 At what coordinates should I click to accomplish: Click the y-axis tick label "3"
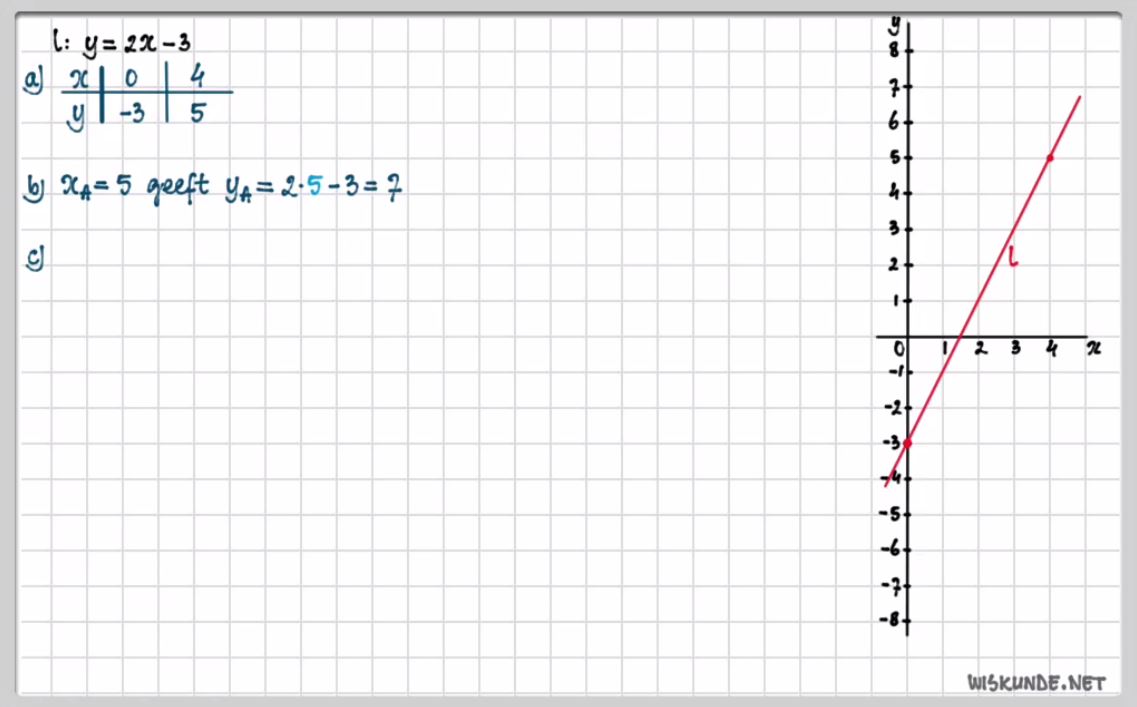pyautogui.click(x=894, y=228)
